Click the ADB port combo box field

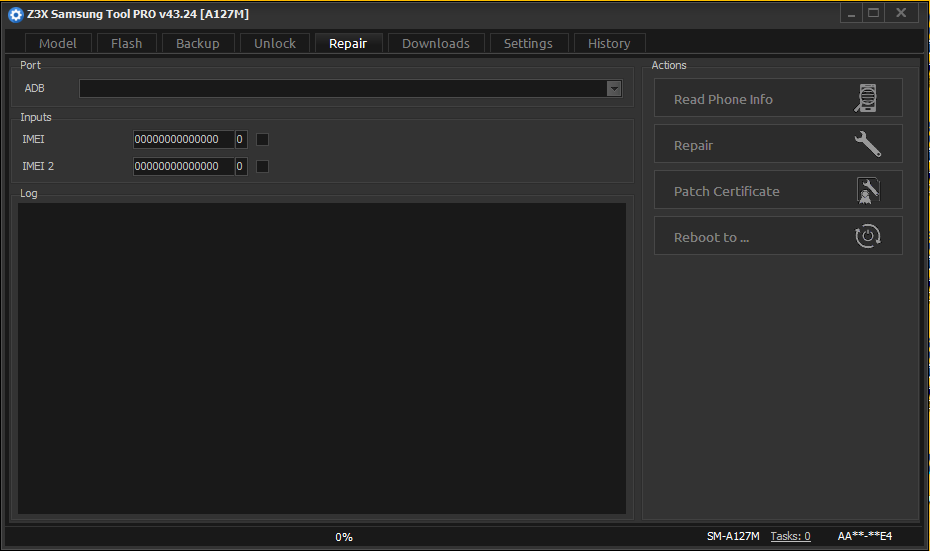coord(350,88)
